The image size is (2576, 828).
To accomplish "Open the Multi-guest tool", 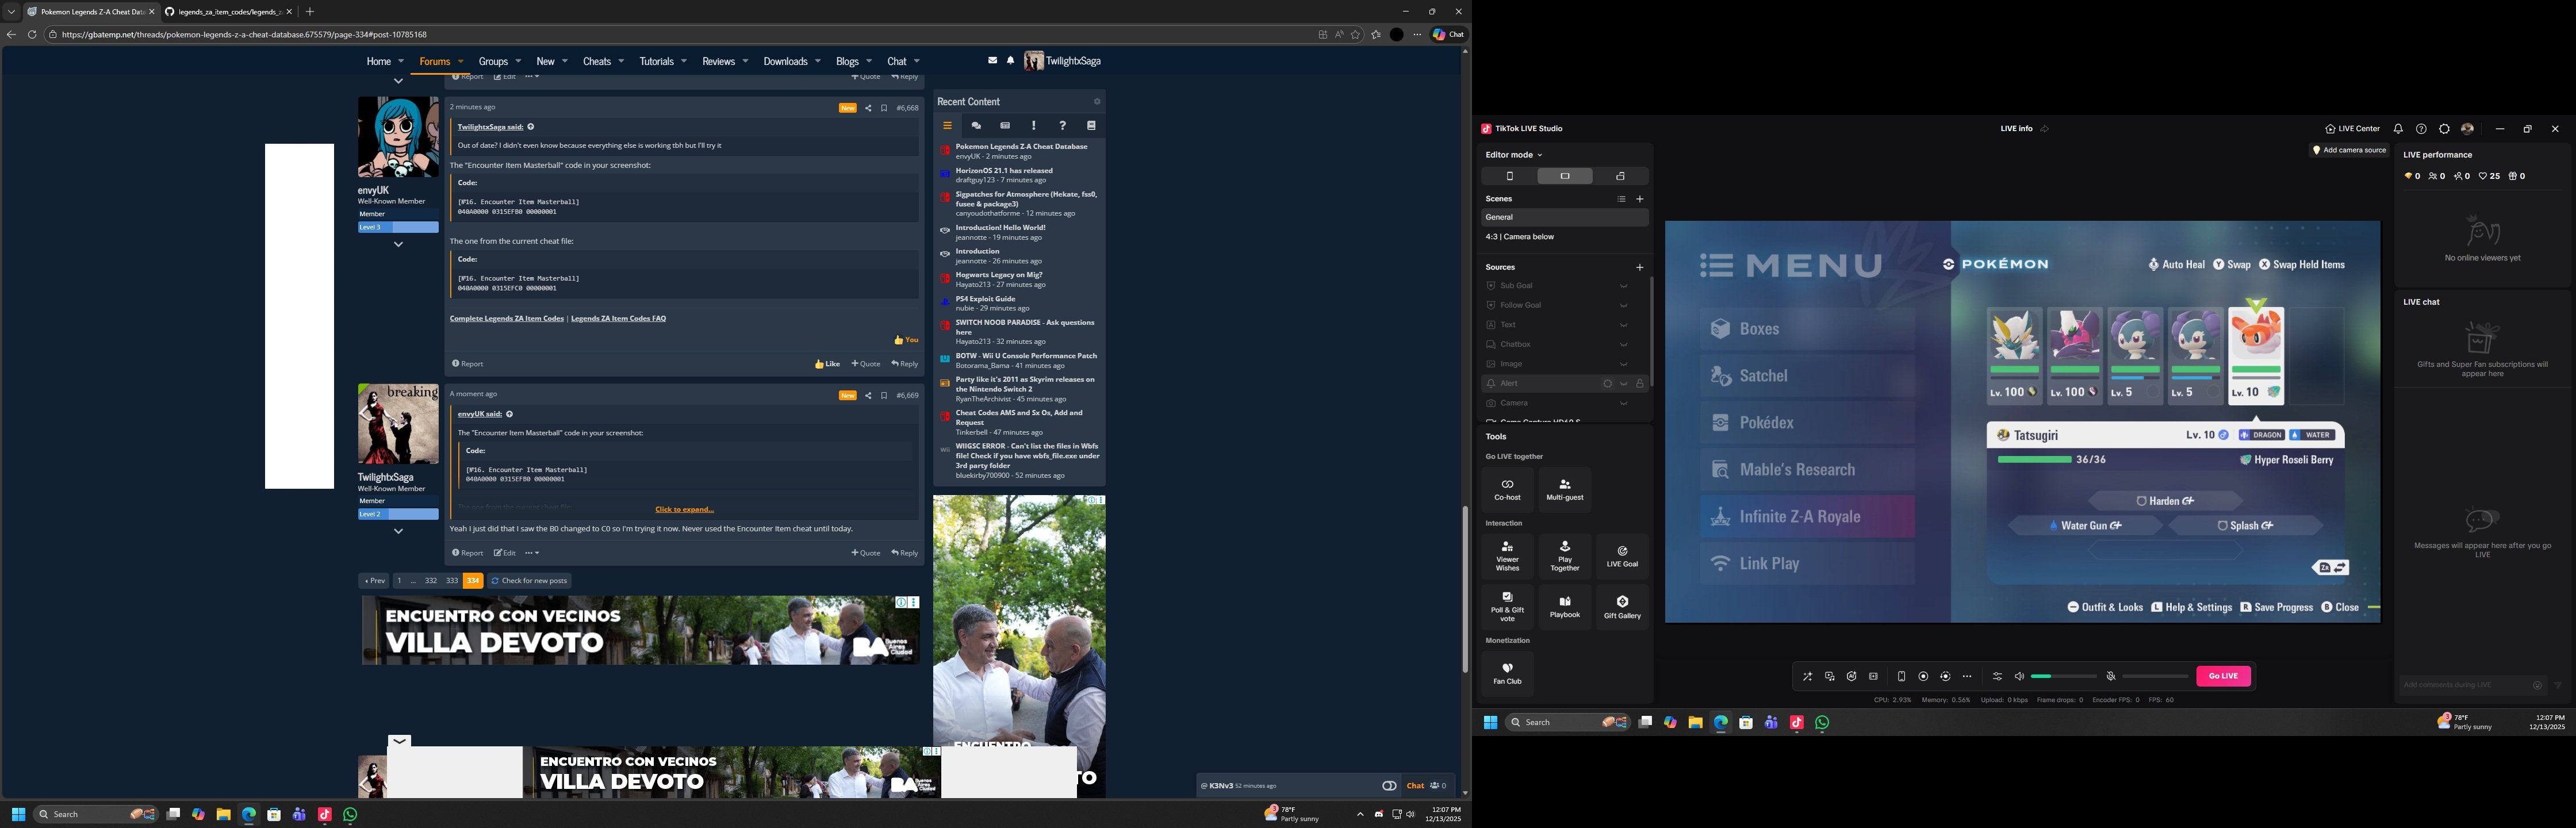I will pos(1565,489).
